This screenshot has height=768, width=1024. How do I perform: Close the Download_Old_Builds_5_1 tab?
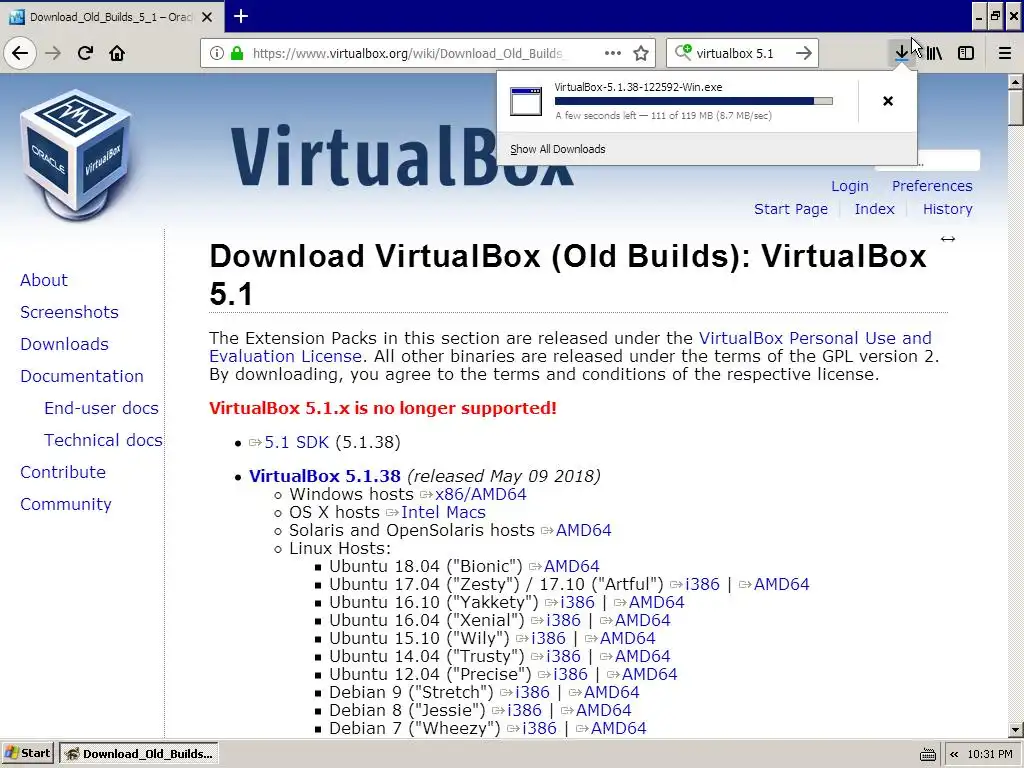coord(207,17)
